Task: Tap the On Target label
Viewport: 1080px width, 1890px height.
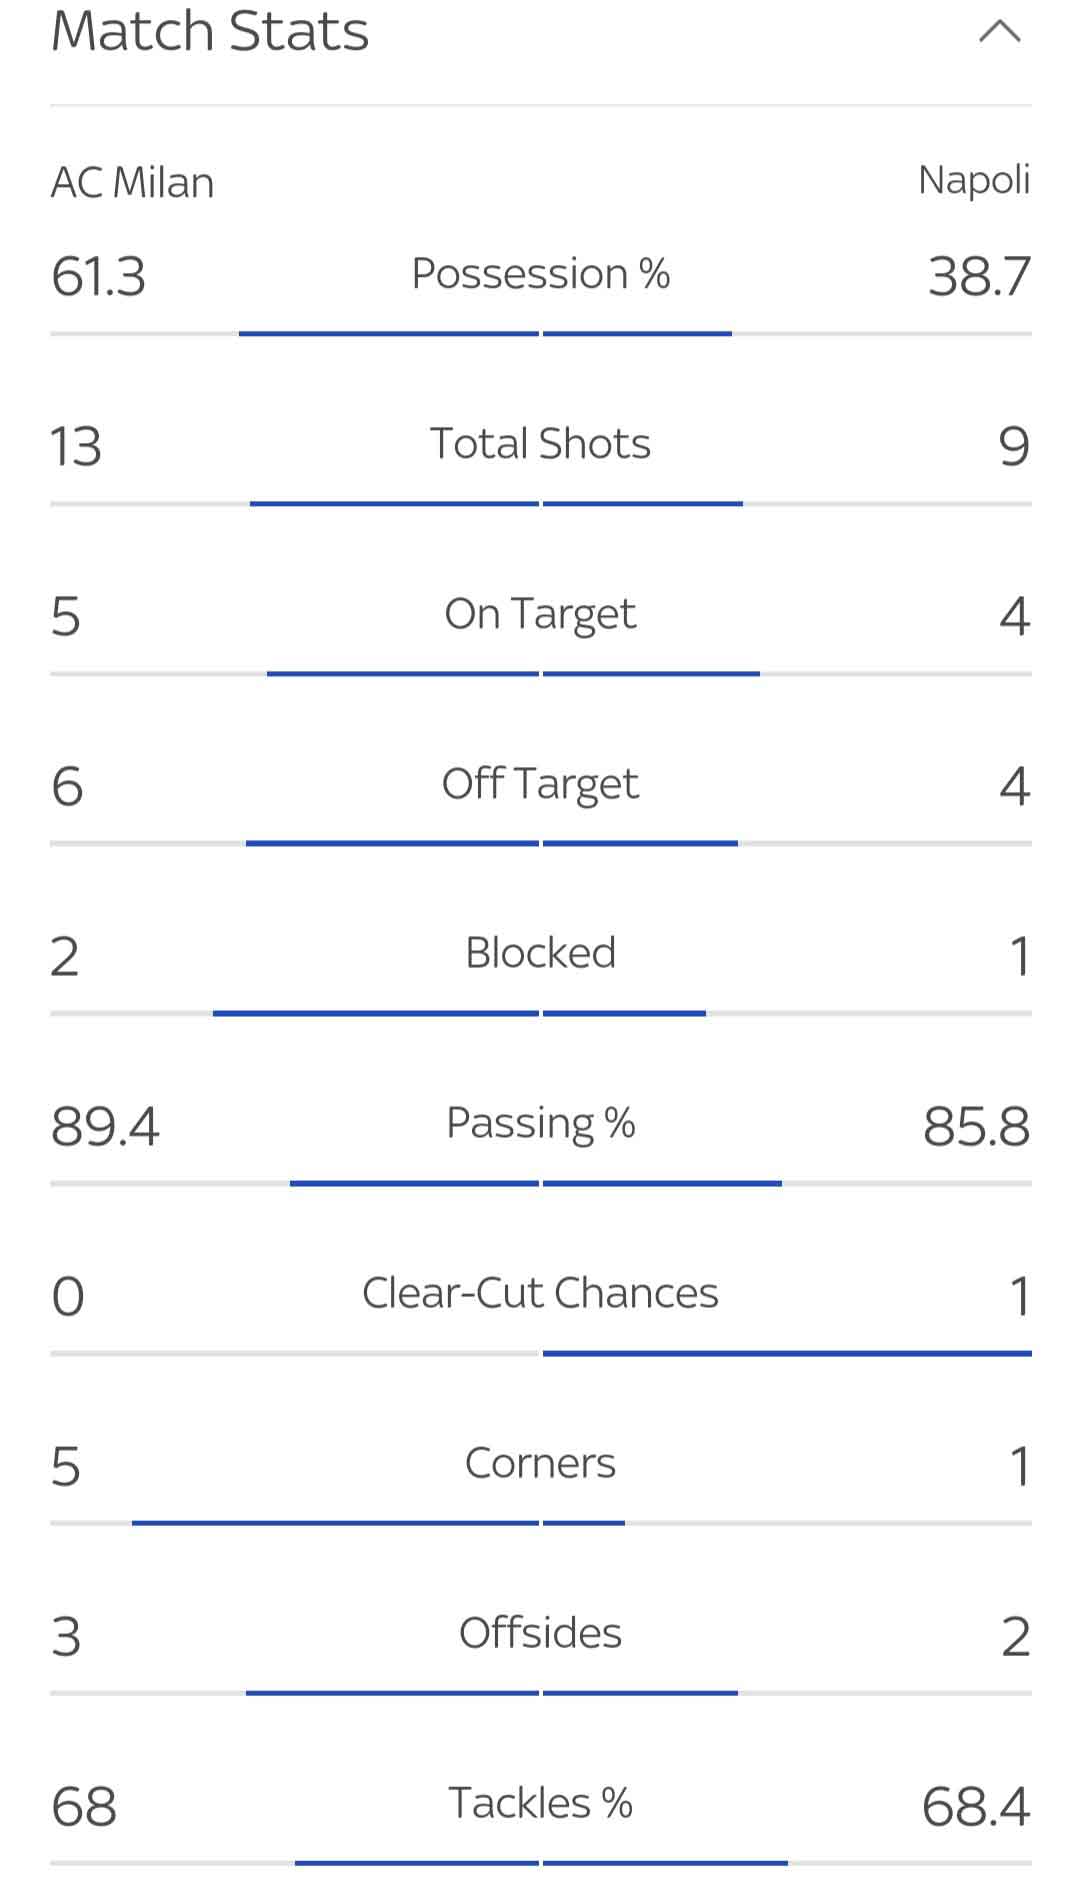Action: coord(540,614)
